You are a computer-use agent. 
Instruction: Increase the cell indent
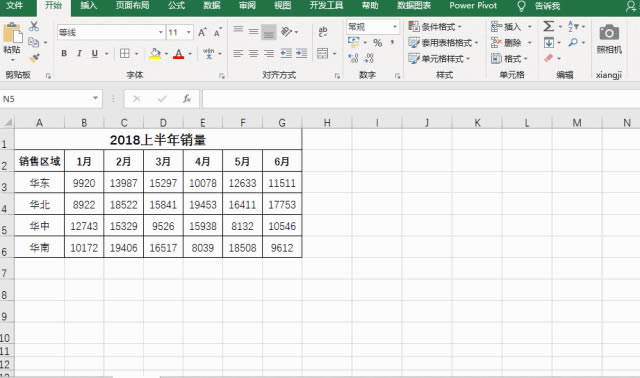[301, 53]
